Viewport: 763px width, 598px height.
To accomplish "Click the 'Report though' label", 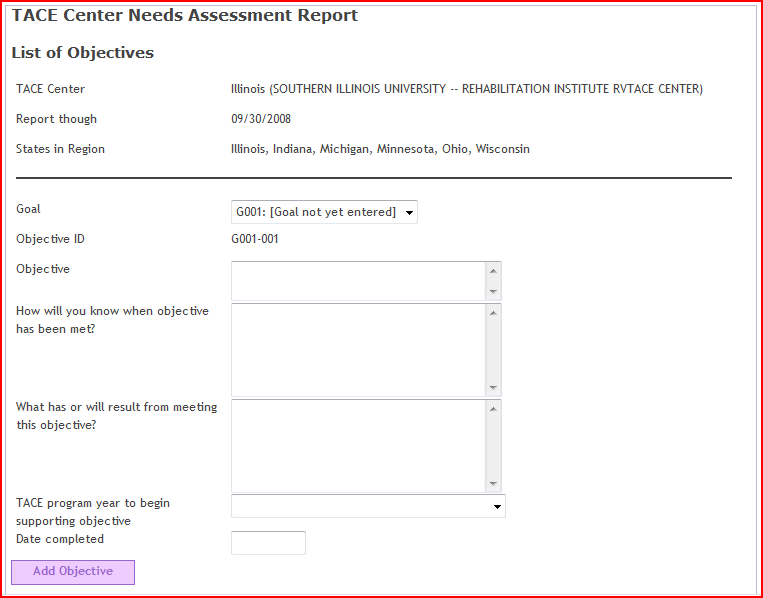I will (56, 119).
